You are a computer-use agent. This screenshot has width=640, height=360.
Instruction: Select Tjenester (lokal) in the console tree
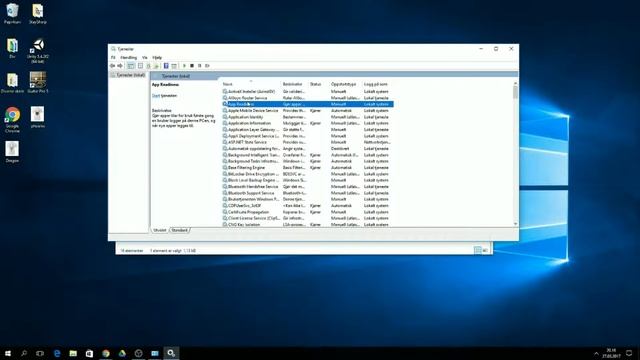(128, 75)
